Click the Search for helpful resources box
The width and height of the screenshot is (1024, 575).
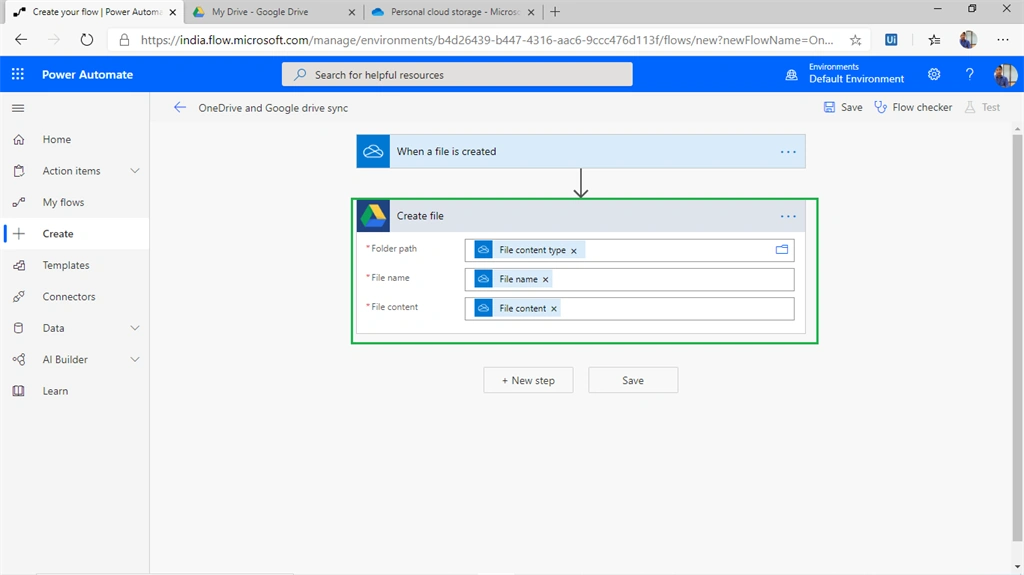[x=457, y=74]
